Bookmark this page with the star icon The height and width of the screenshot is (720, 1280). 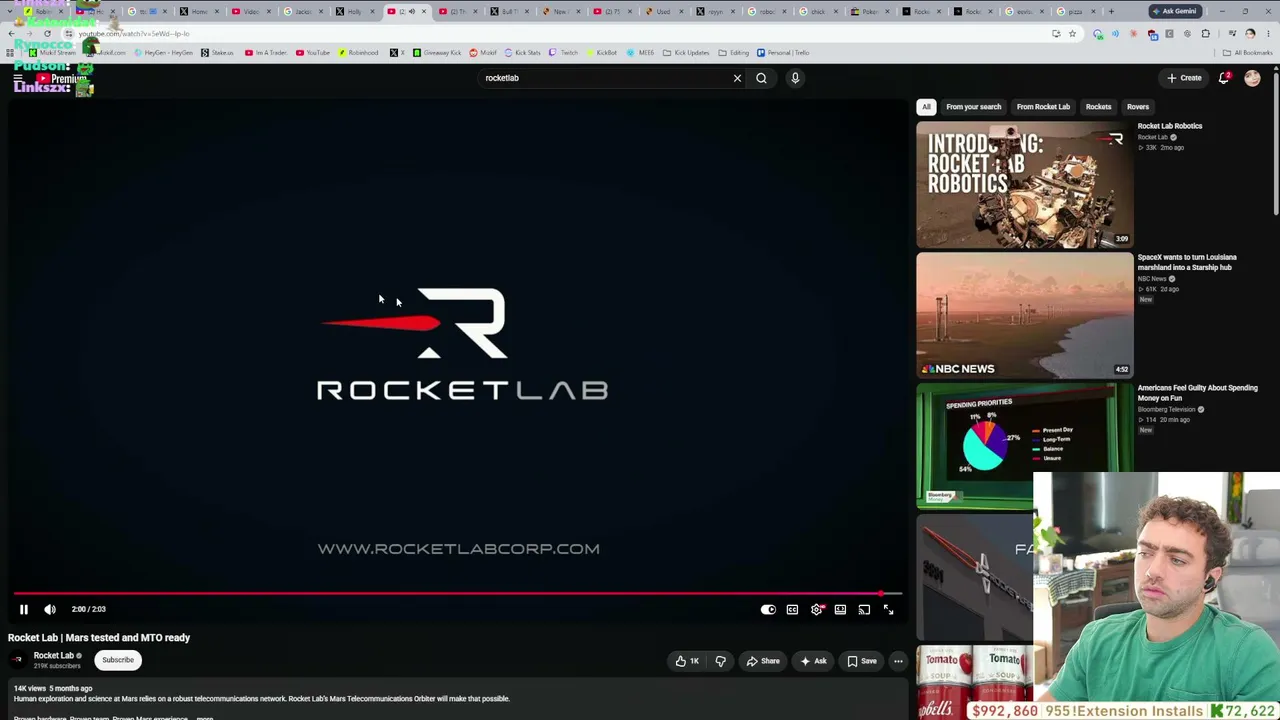point(1072,34)
